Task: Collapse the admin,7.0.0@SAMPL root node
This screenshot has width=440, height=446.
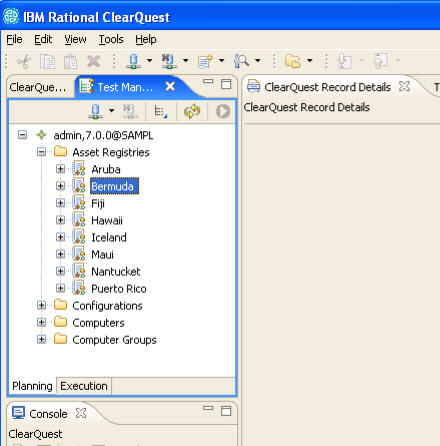Action: coord(22,135)
